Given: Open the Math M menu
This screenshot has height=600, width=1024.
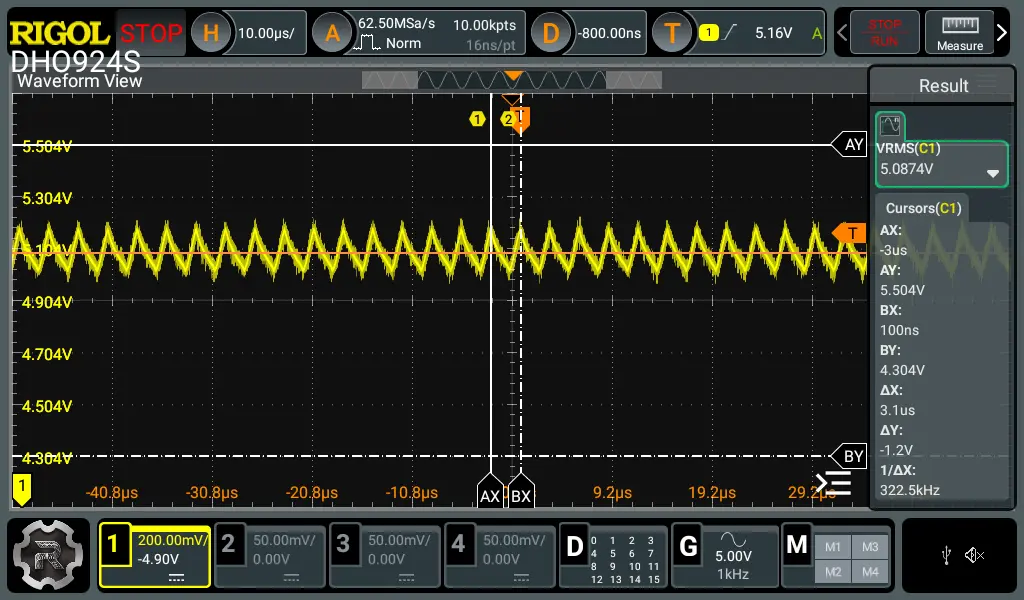Looking at the screenshot, I should [796, 545].
